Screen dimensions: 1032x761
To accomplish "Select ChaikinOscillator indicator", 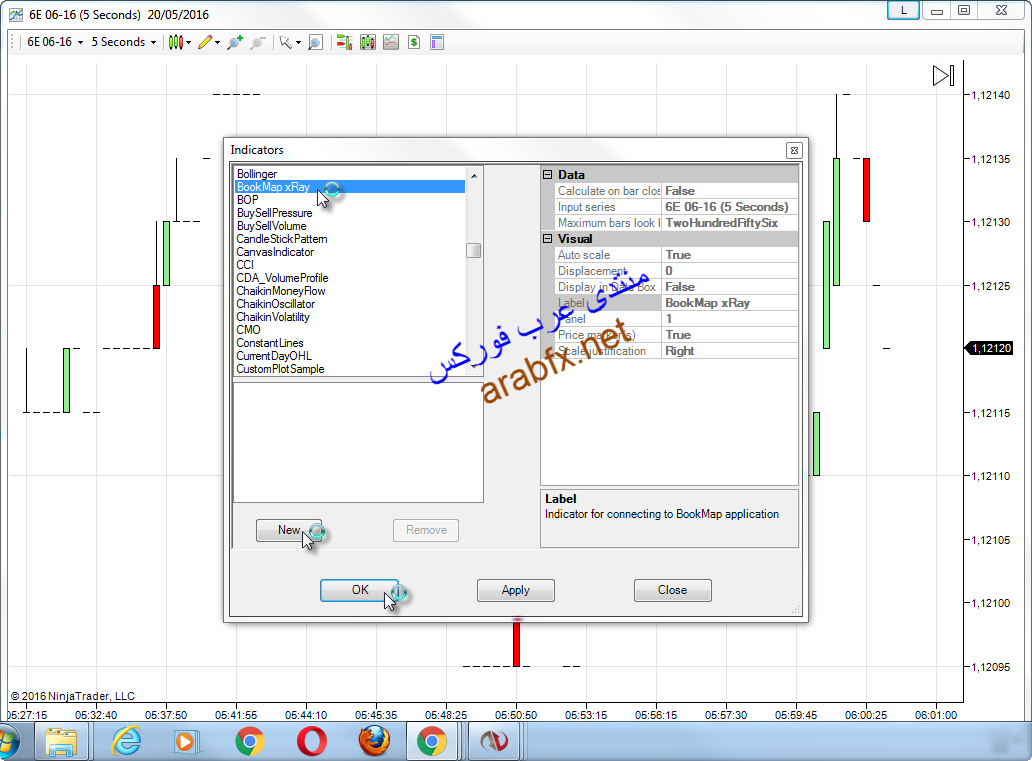I will coord(350,304).
